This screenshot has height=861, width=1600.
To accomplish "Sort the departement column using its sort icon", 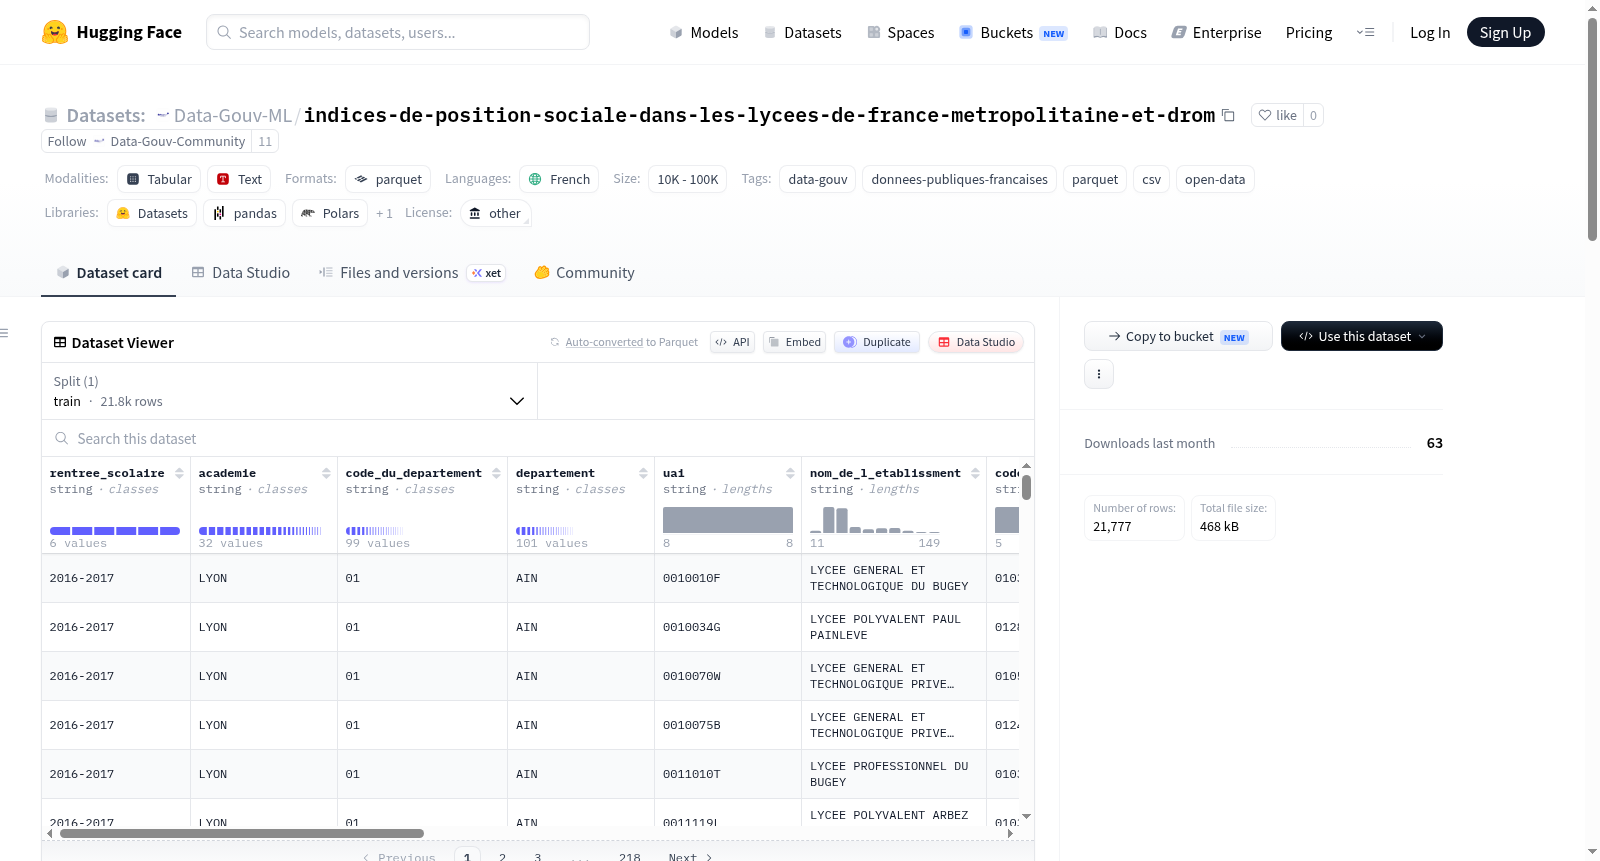I will (643, 473).
